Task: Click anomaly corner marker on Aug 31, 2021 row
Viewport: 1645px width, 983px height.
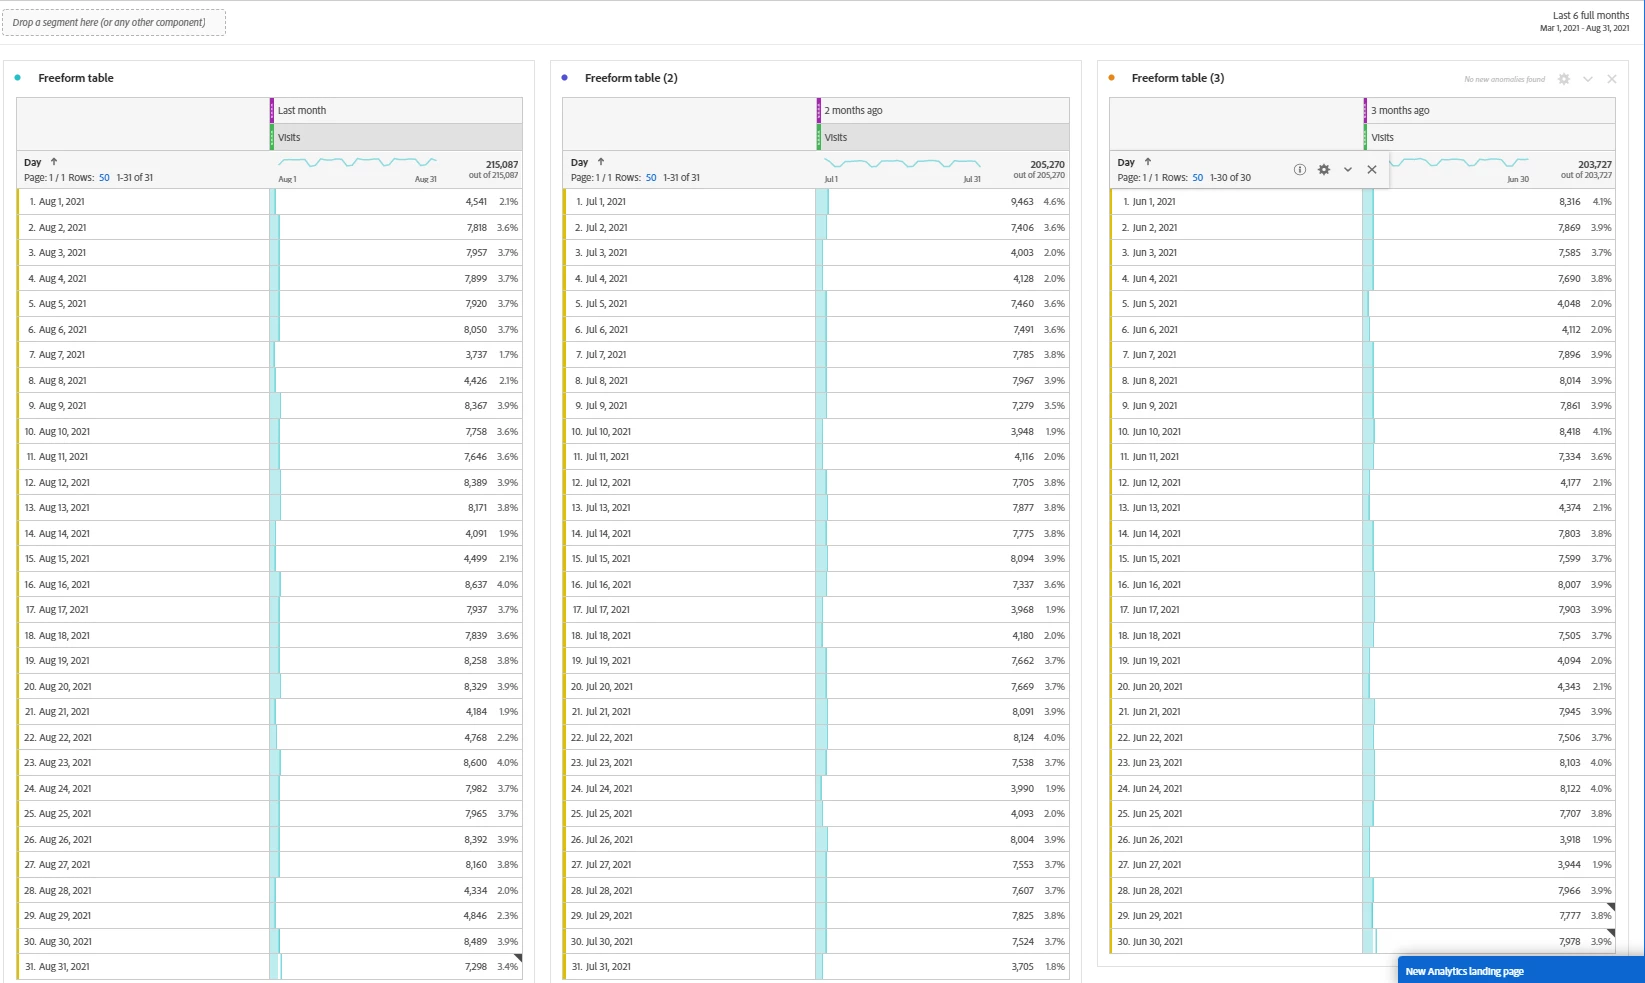Action: [x=518, y=958]
